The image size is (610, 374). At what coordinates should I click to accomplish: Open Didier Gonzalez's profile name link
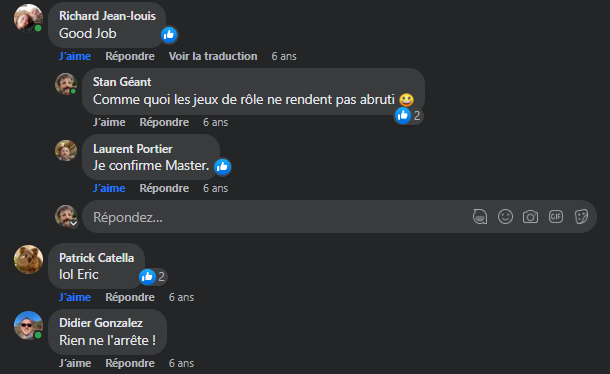click(x=101, y=323)
